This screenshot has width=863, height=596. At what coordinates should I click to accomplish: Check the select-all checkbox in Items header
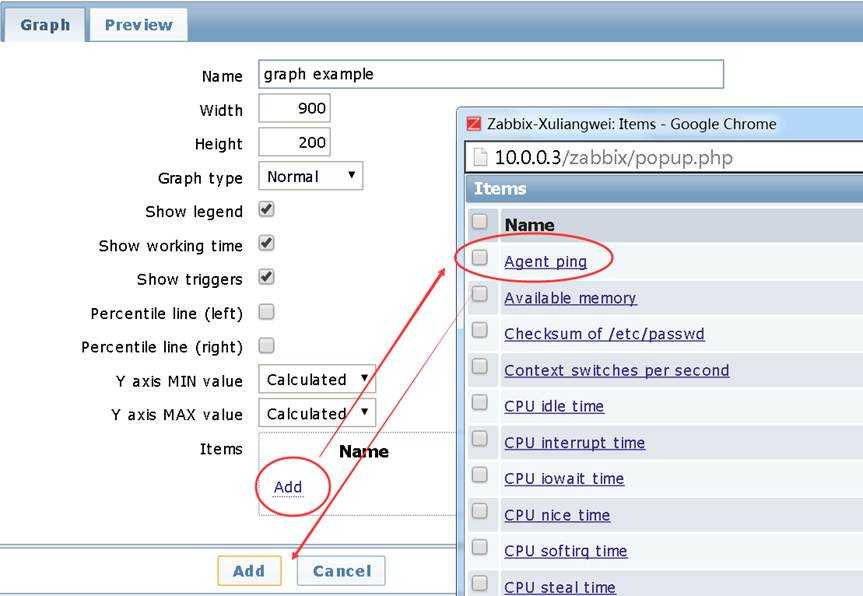[479, 222]
